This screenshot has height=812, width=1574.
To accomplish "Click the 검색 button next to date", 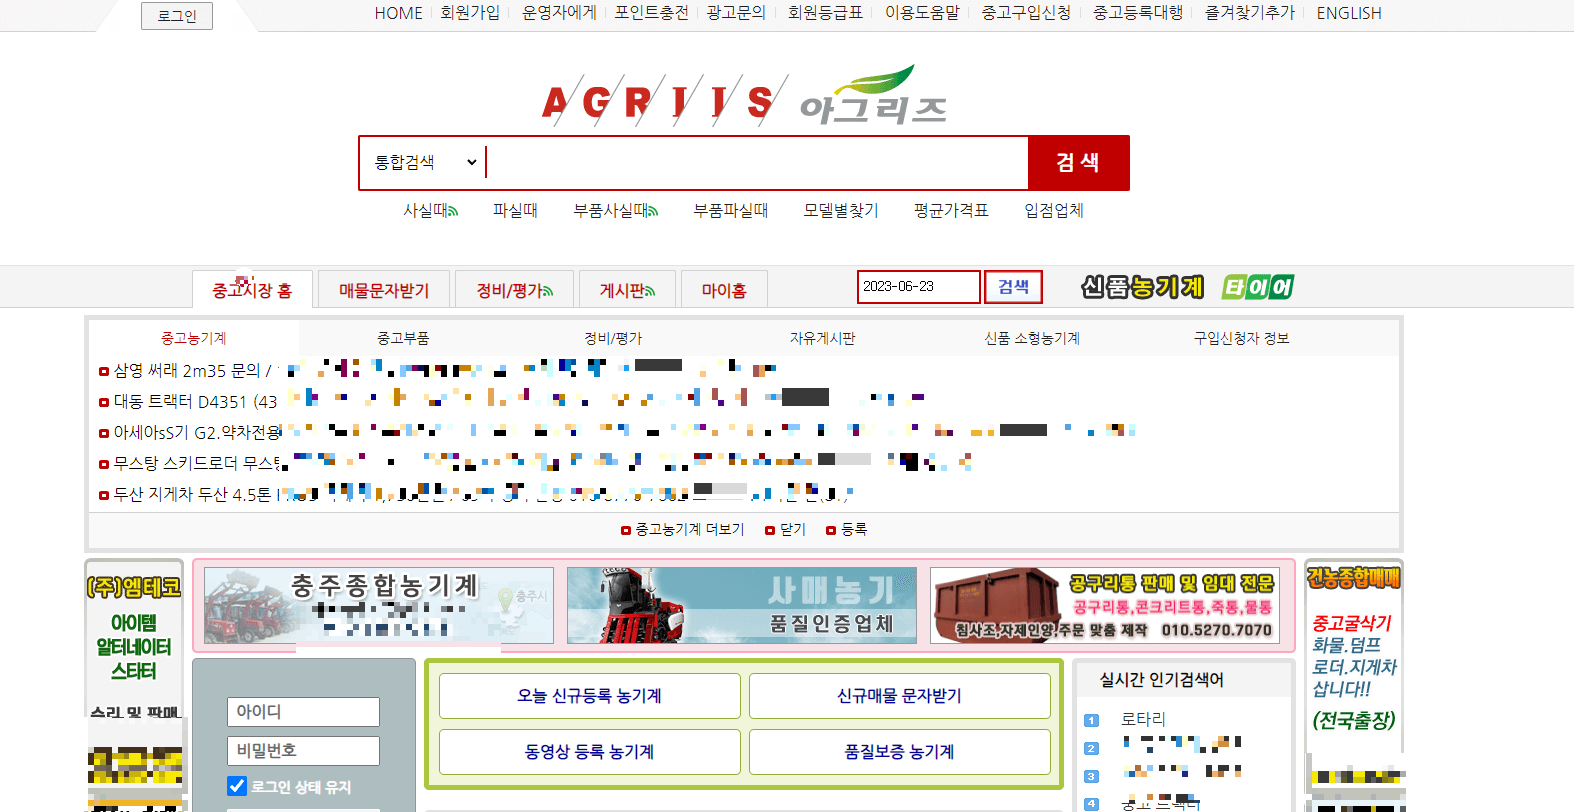I will click(x=1013, y=286).
